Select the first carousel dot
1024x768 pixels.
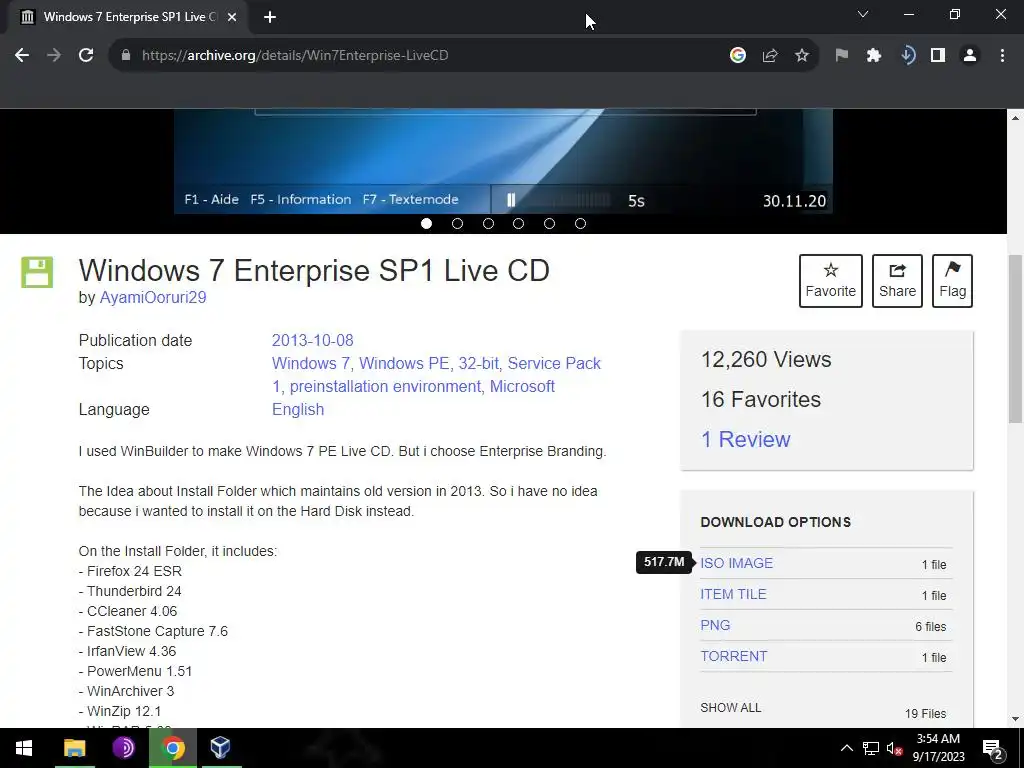coord(426,223)
